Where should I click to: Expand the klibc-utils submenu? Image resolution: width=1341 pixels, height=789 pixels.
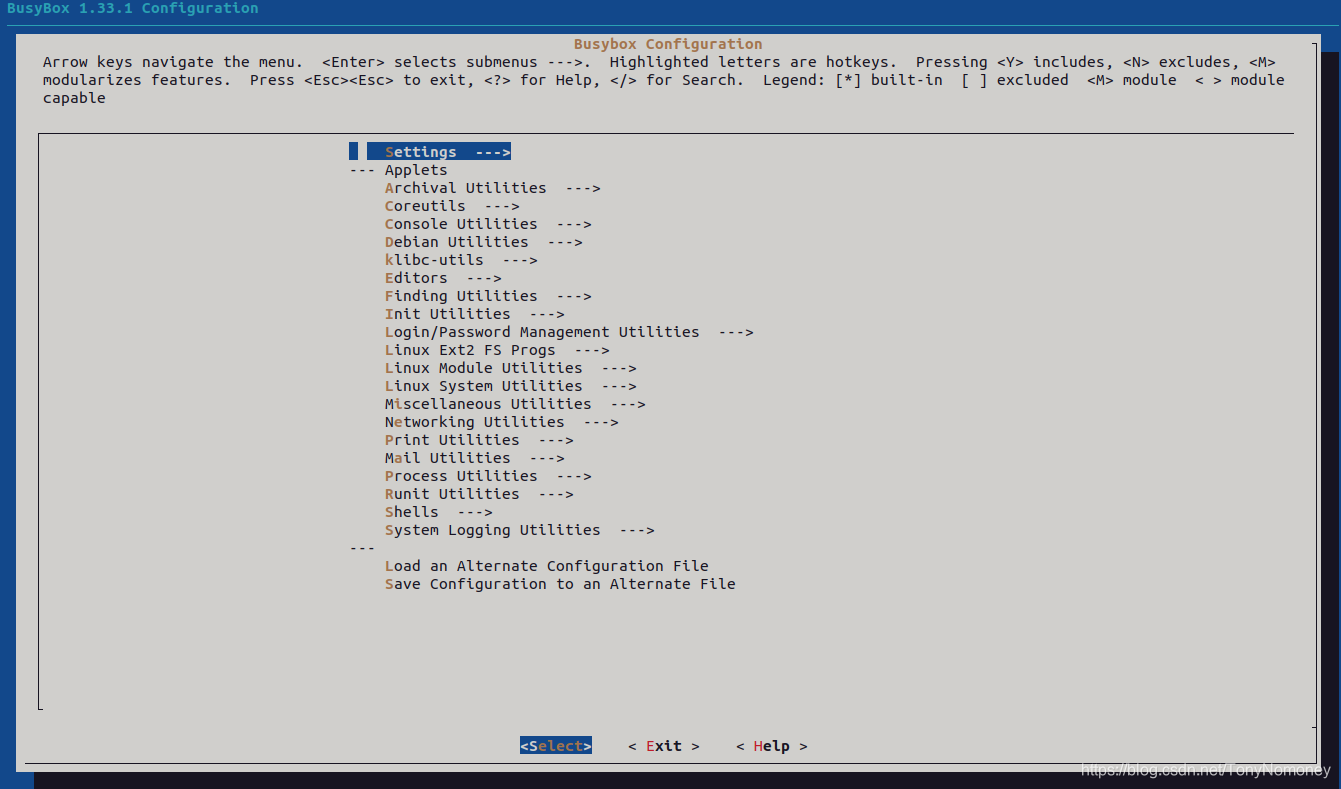click(434, 259)
